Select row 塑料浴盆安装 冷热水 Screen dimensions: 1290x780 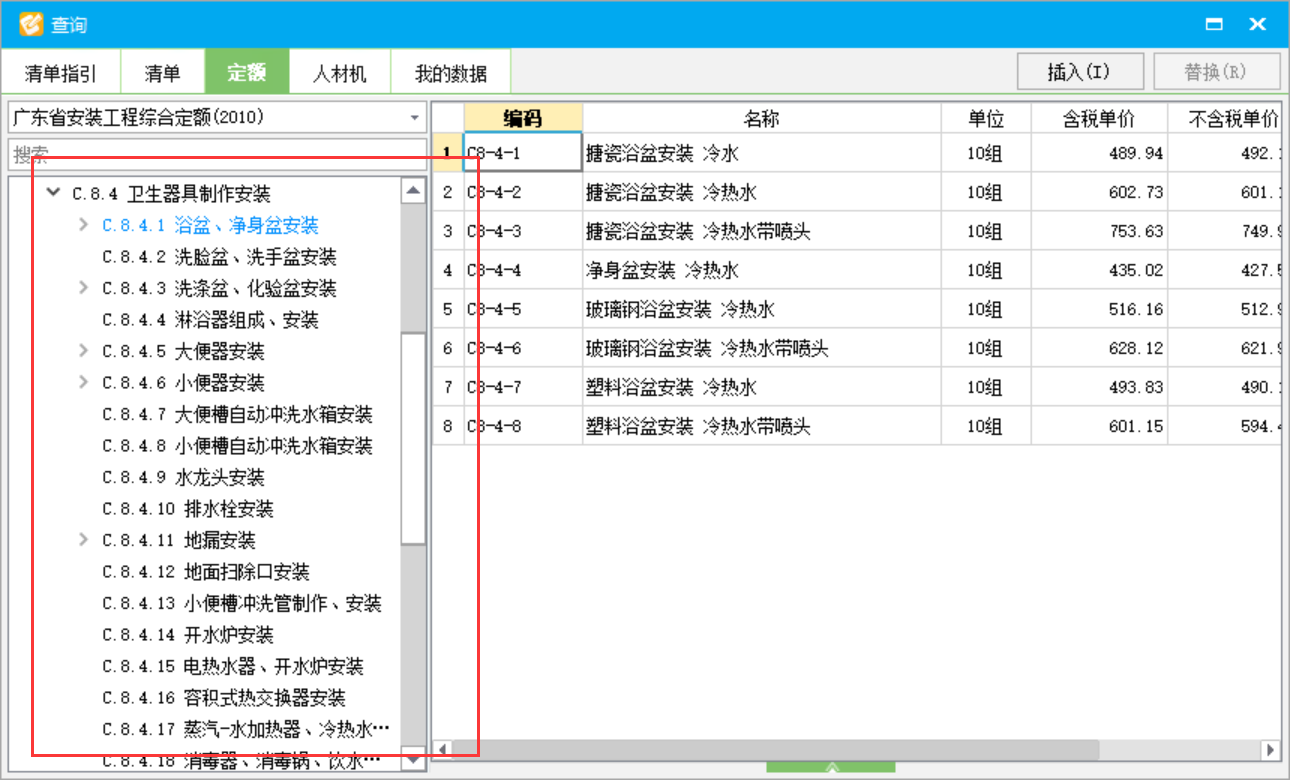[762, 387]
